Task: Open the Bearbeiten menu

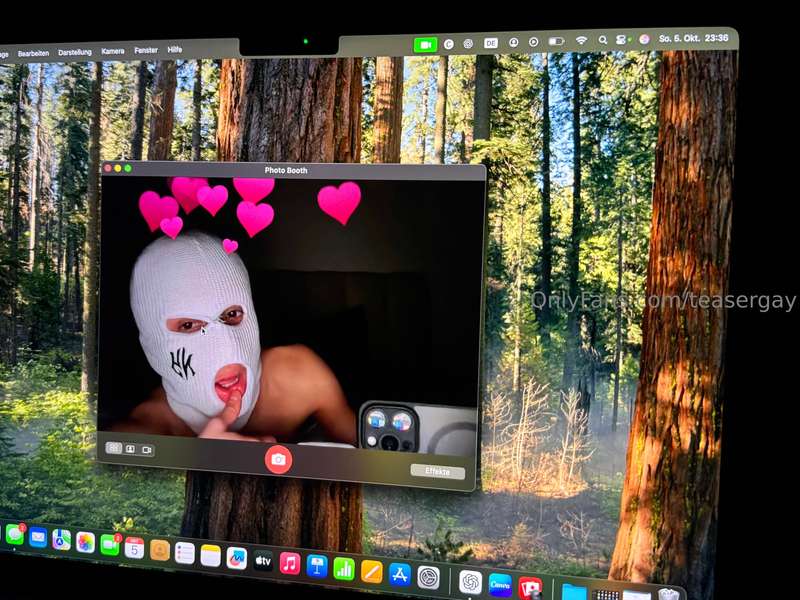Action: pyautogui.click(x=34, y=54)
